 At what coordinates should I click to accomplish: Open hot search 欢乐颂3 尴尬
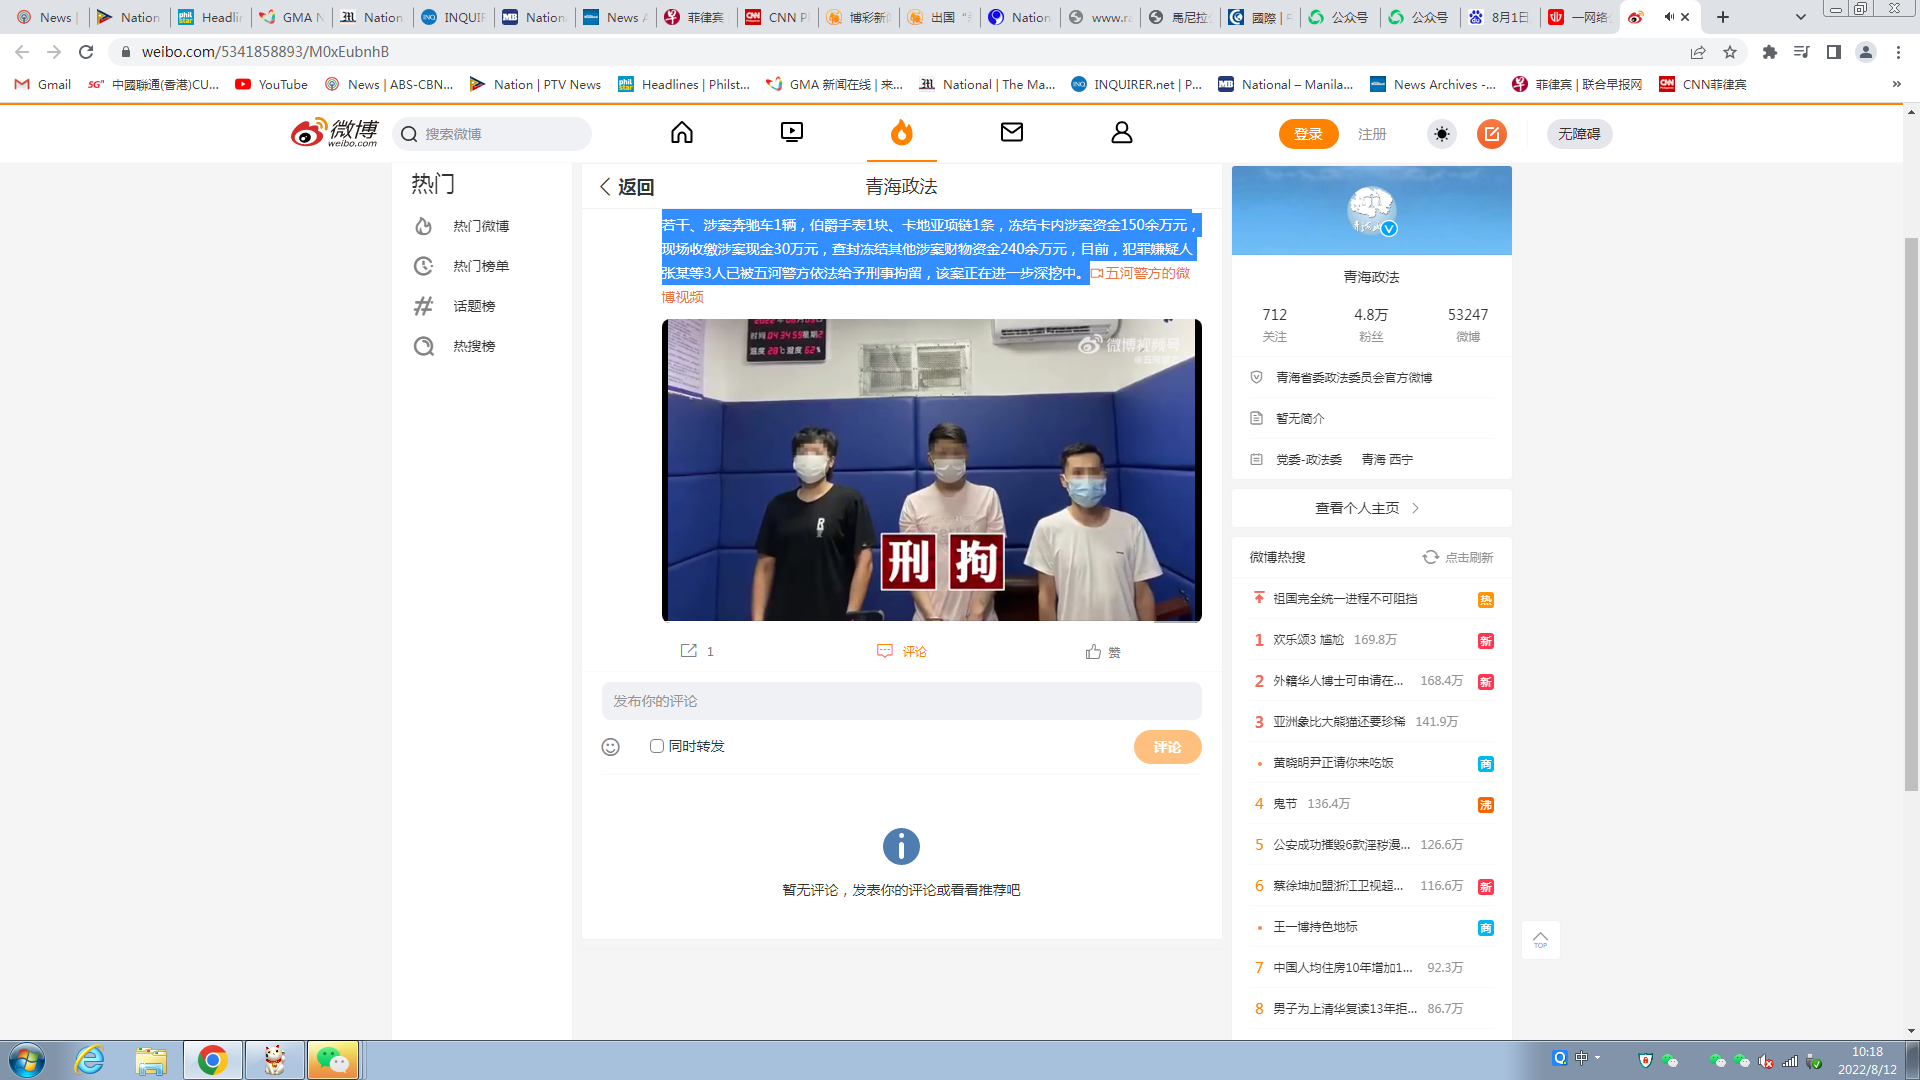coord(1308,640)
